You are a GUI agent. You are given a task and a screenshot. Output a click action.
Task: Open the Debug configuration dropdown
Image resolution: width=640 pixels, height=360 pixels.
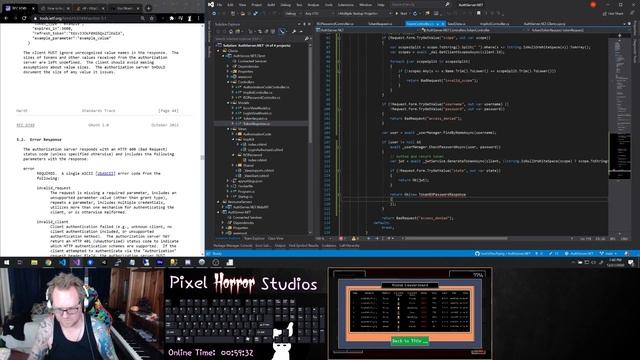point(292,13)
